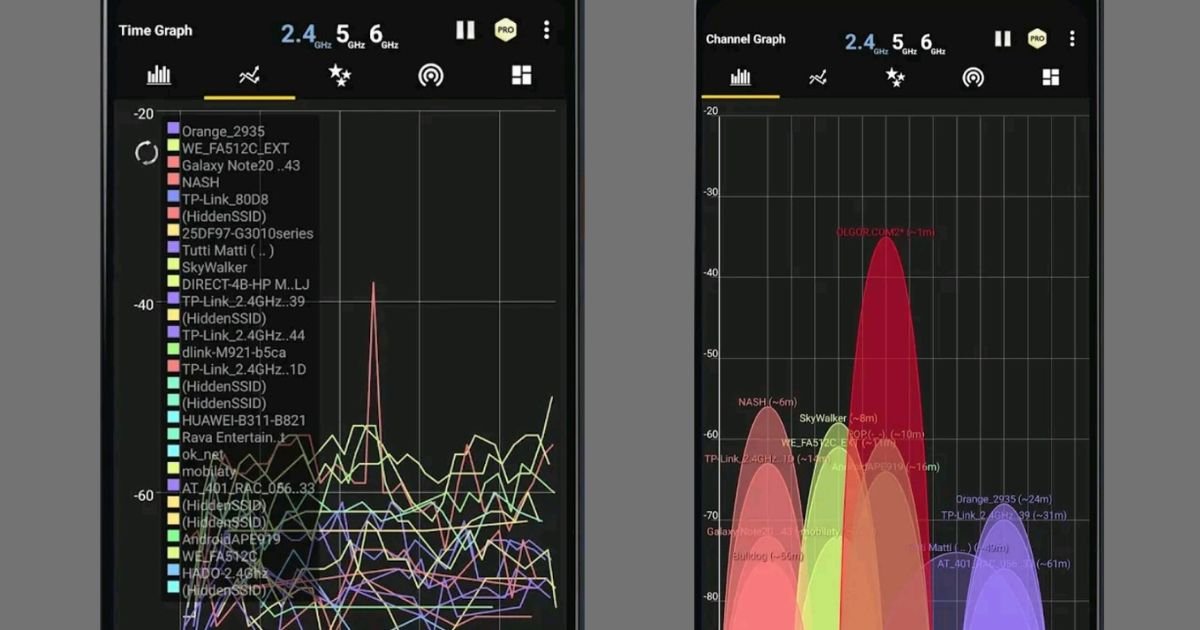Switch to 6 GHz band on Channel Graph screen

point(933,43)
